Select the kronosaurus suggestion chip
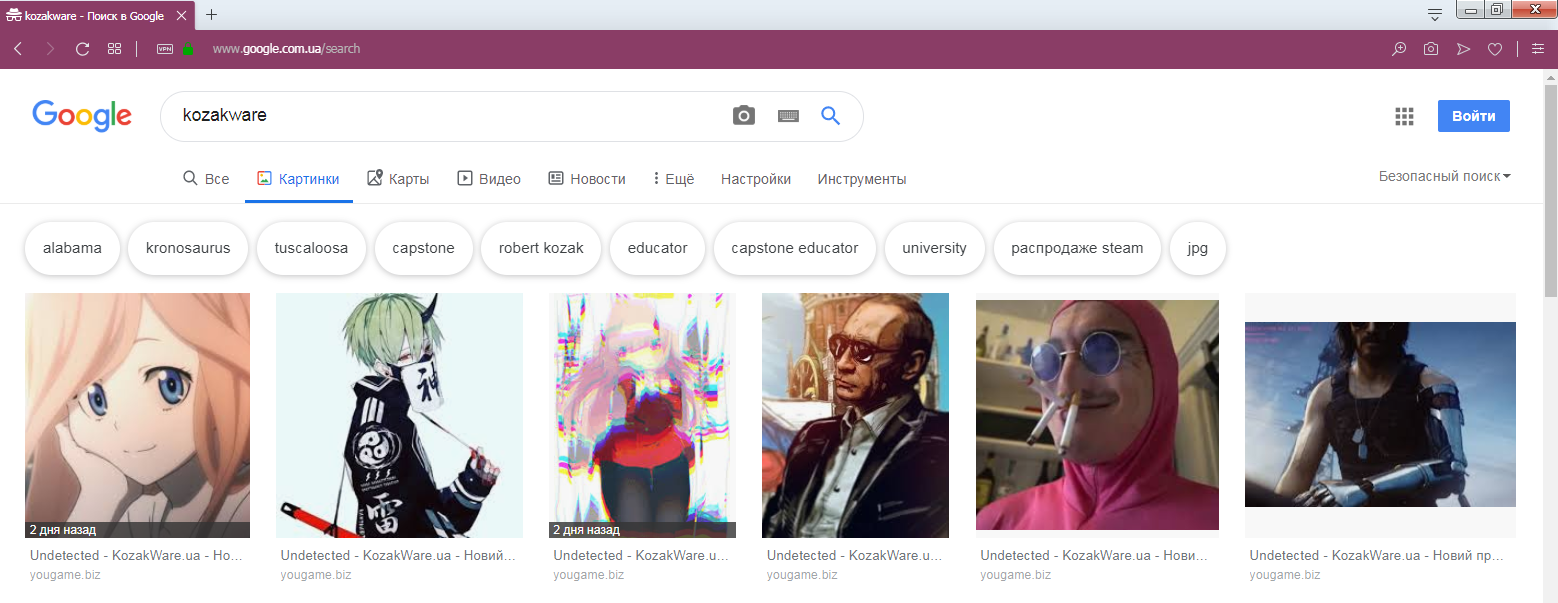The image size is (1558, 603). pos(188,248)
